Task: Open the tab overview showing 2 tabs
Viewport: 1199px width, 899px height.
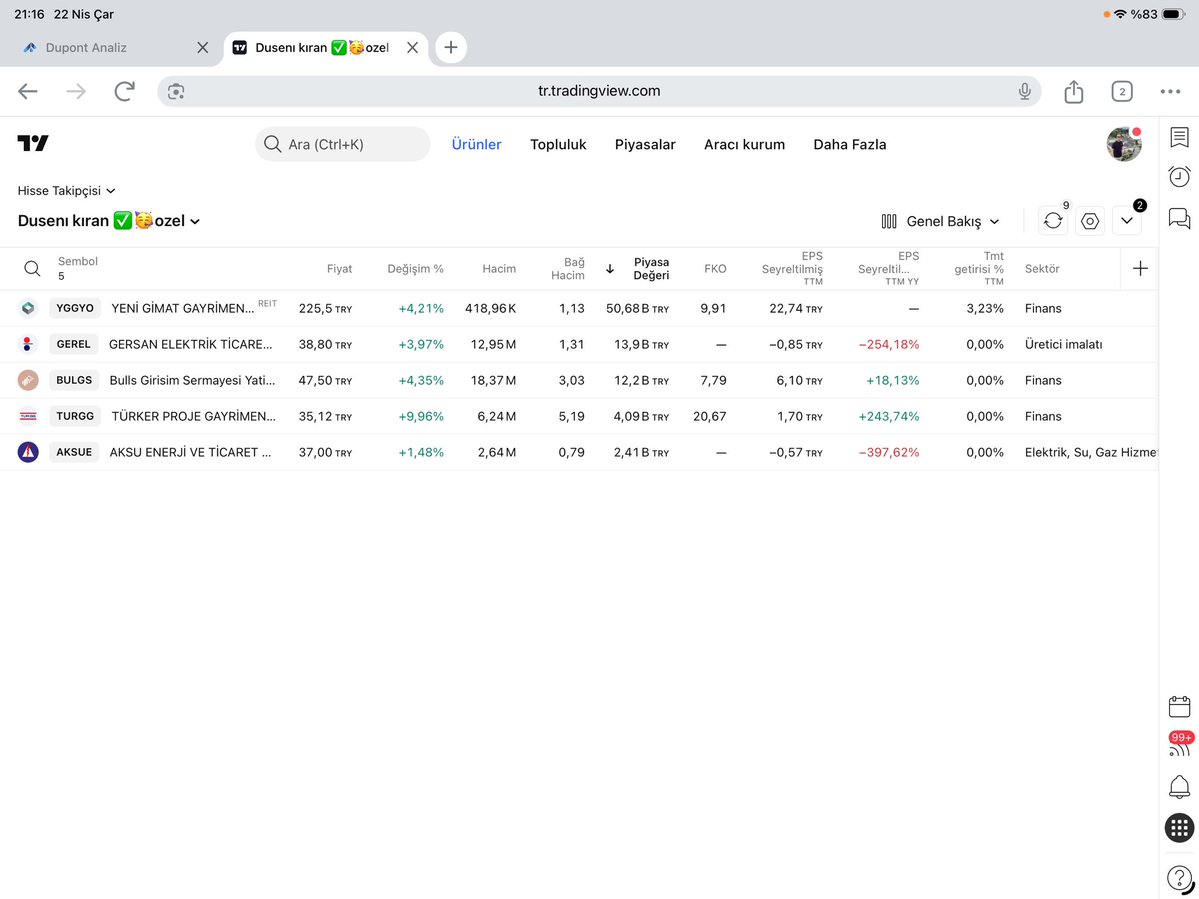Action: click(1122, 92)
